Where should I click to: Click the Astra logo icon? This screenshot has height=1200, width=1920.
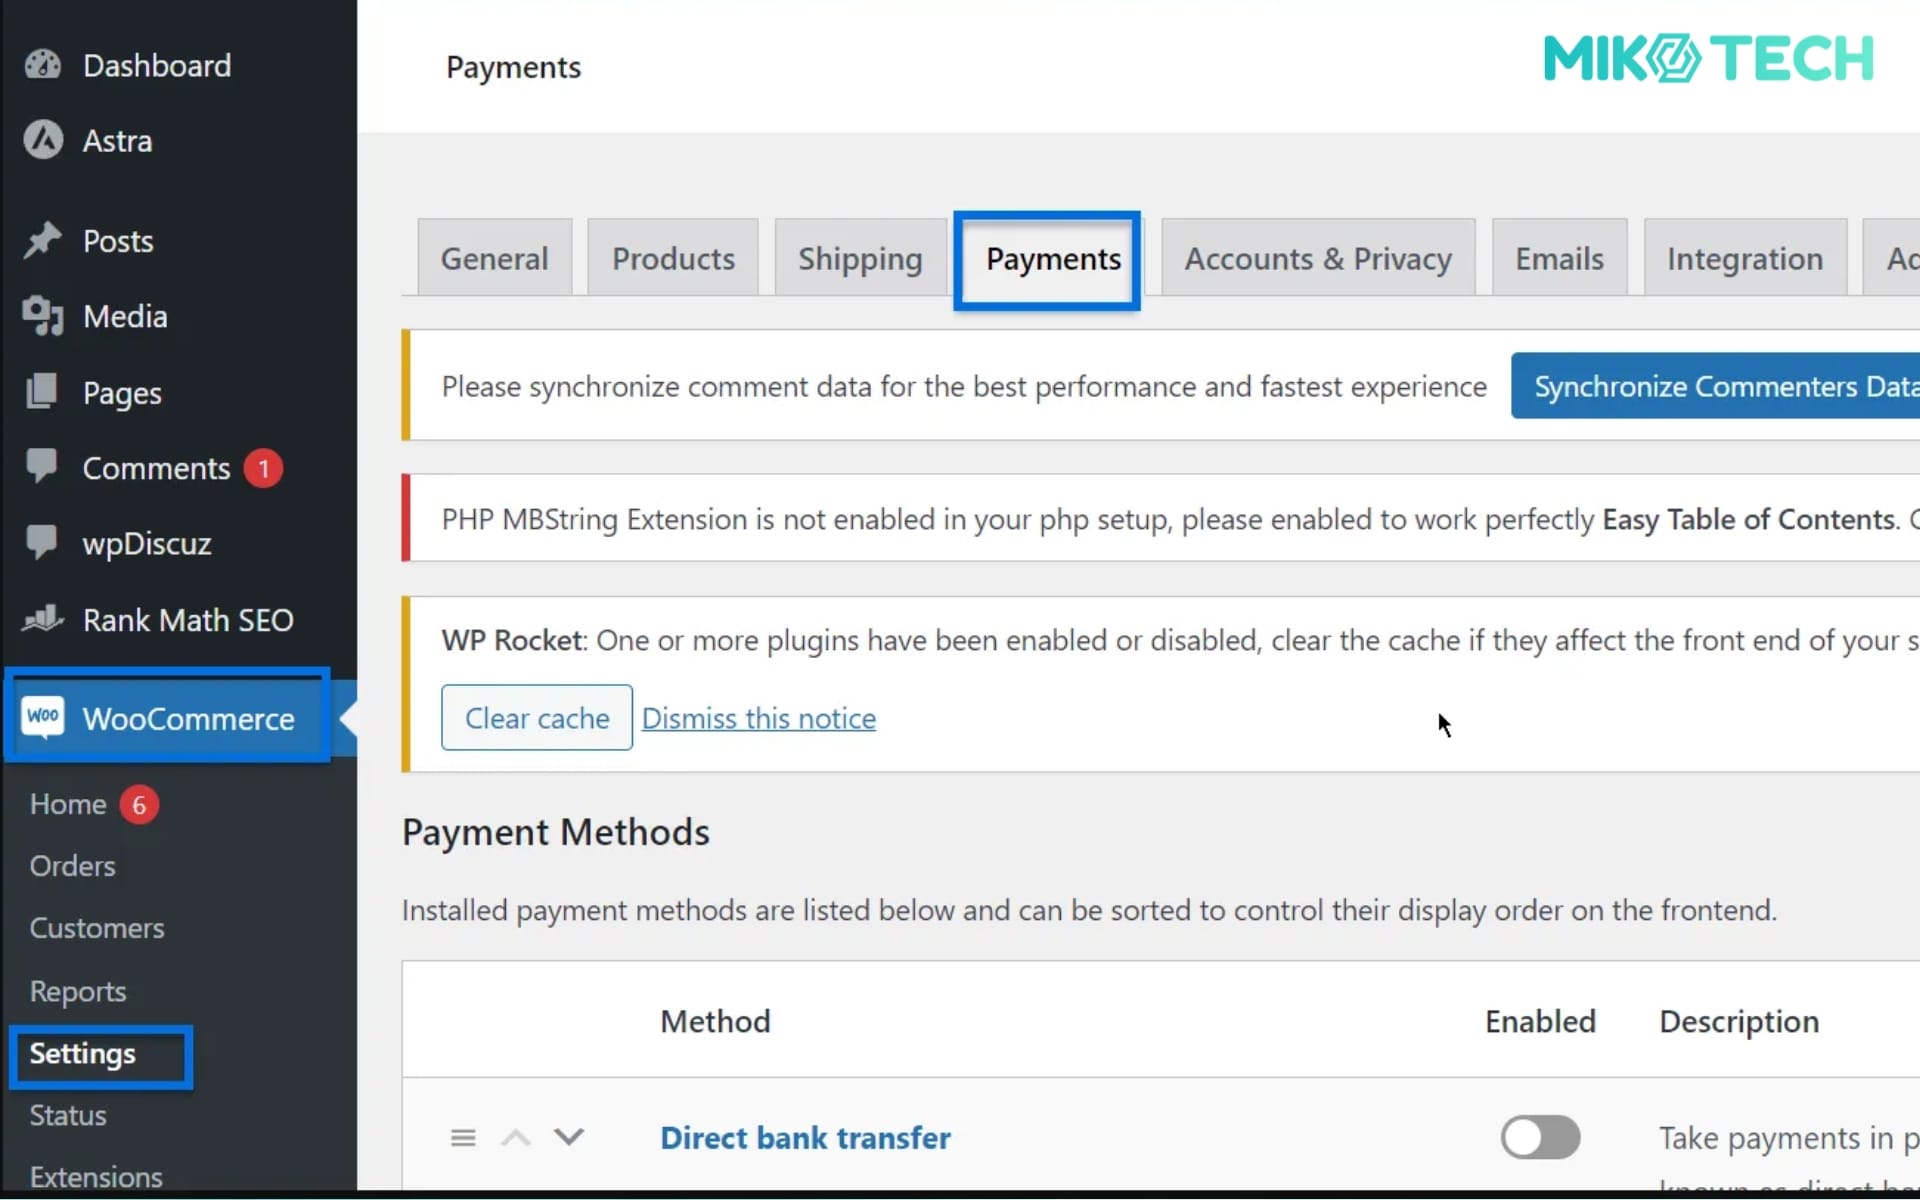tap(43, 140)
